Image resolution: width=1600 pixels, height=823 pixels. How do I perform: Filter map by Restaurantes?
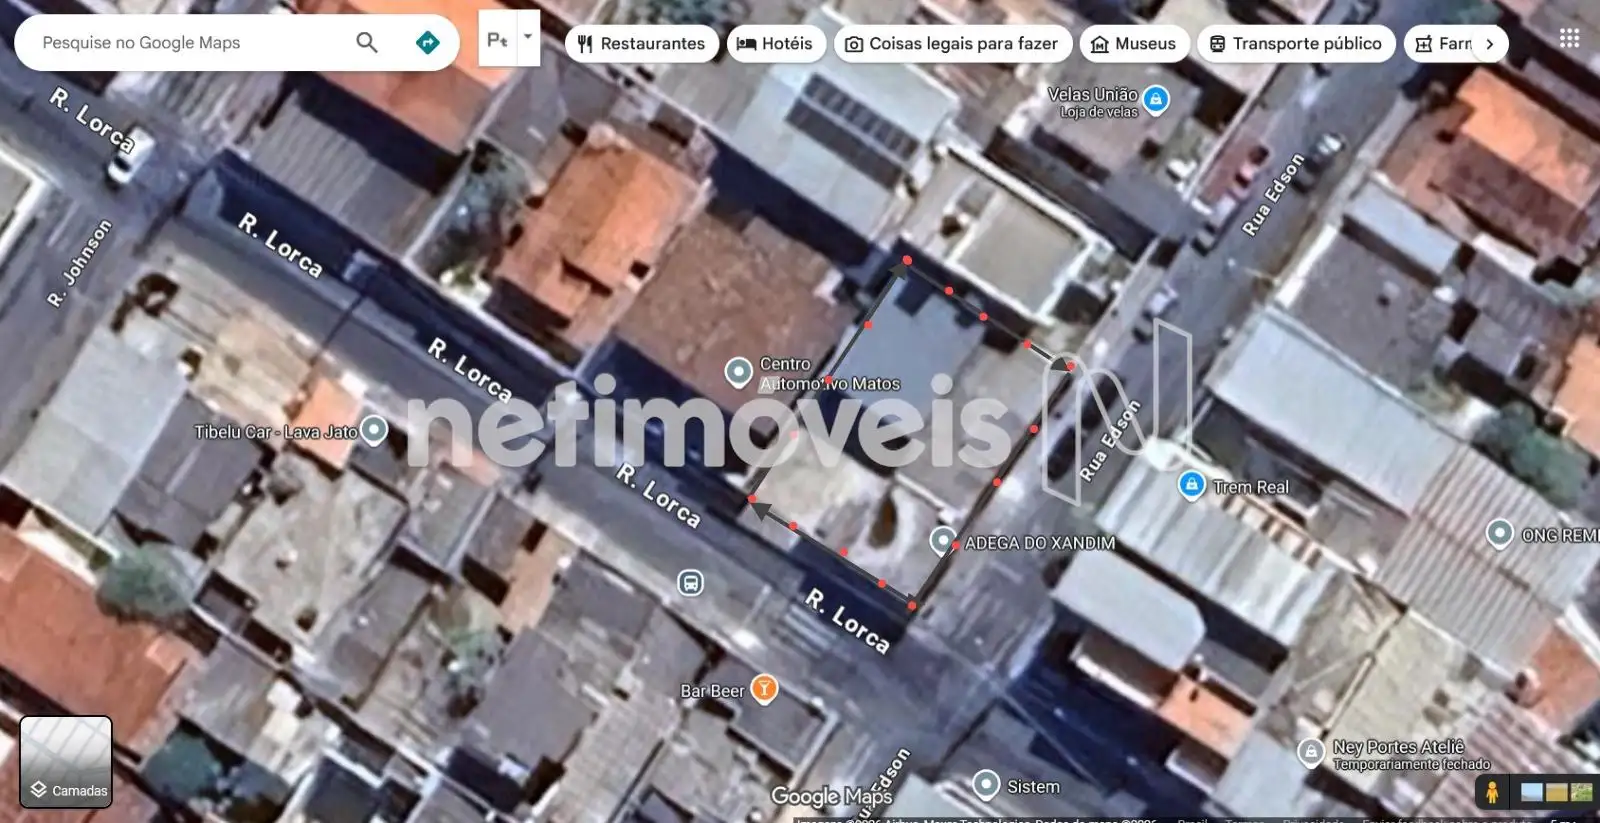[x=641, y=44]
